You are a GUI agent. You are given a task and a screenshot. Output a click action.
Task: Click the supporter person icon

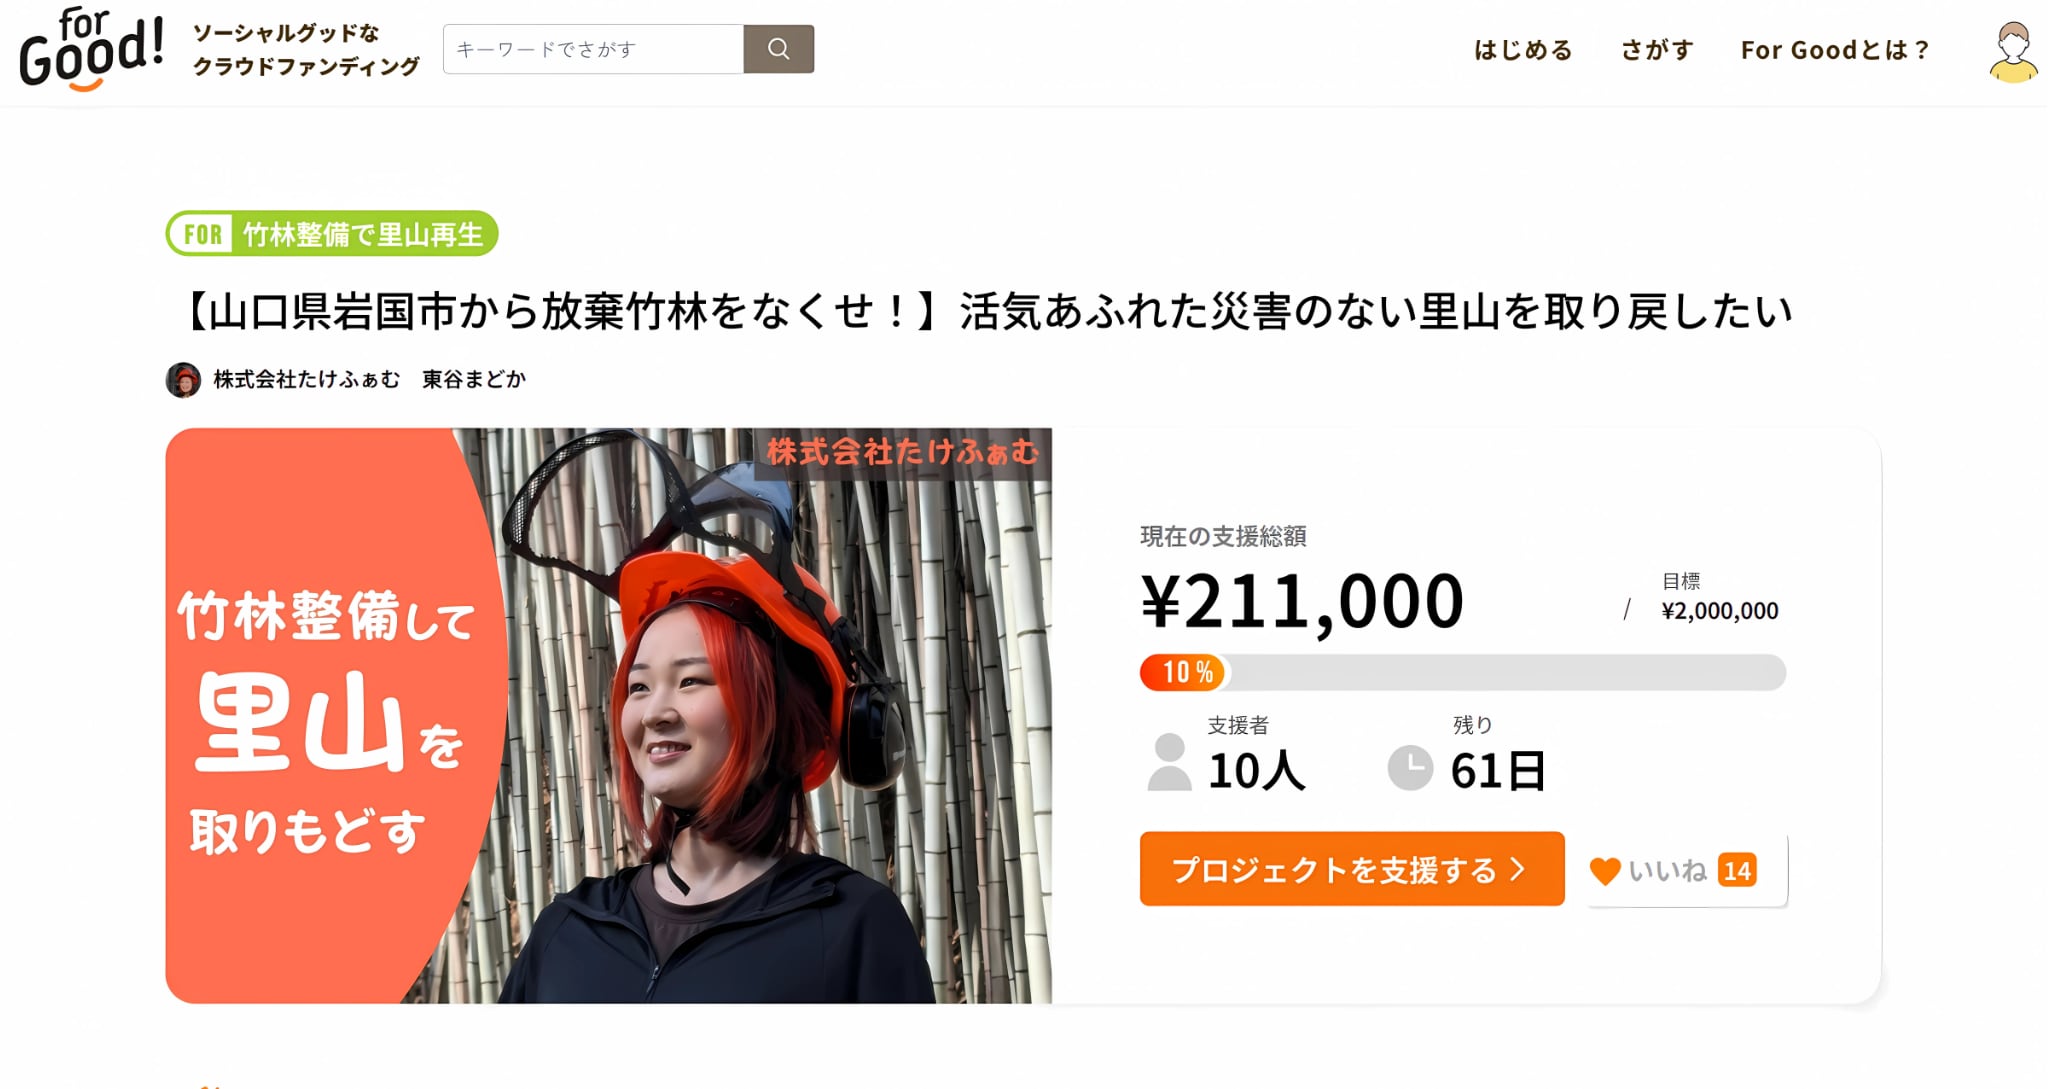point(1169,762)
